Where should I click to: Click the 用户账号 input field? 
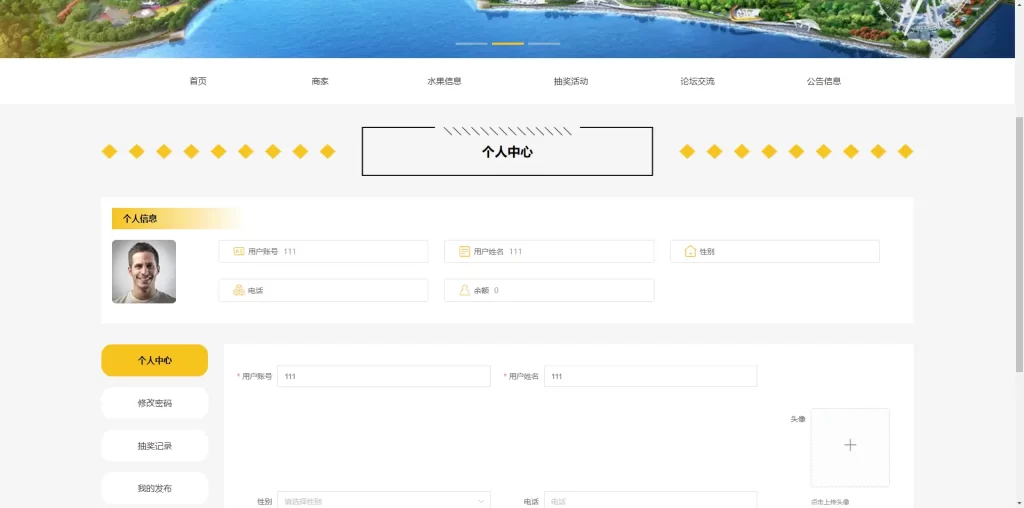coord(384,376)
